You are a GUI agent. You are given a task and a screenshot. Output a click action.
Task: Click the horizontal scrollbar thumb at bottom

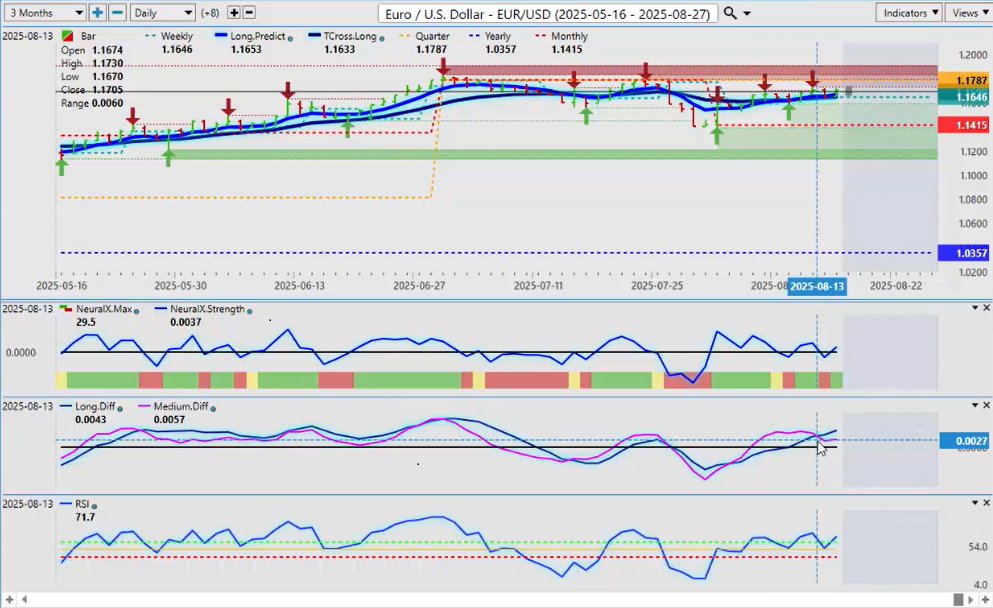pos(958,599)
